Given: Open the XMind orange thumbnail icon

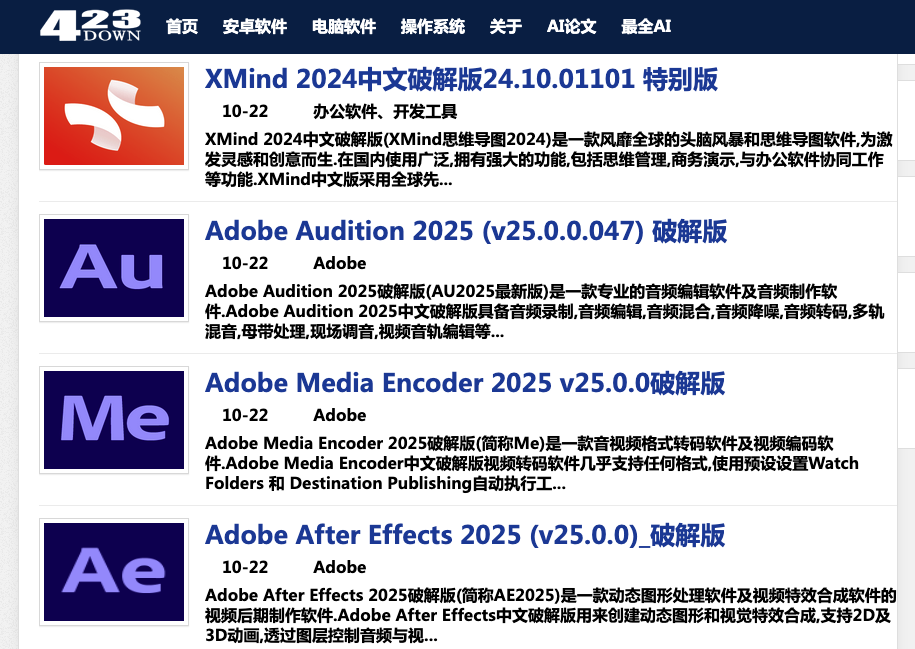Looking at the screenshot, I should 114,116.
